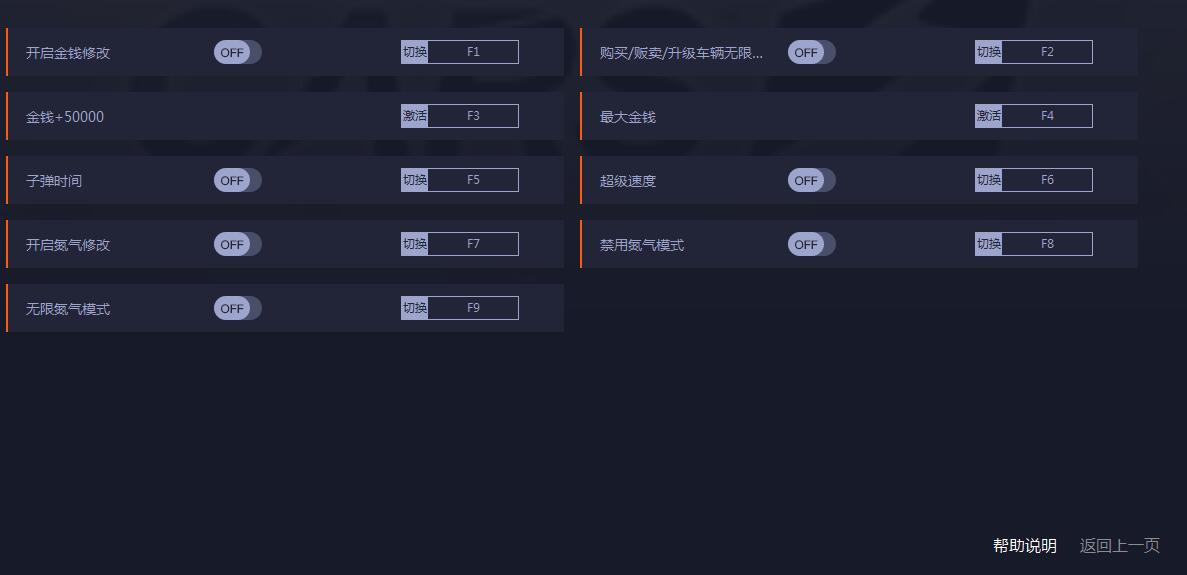This screenshot has height=575, width=1187.
Task: Click 切换 button beside F5
Action: pyautogui.click(x=415, y=180)
